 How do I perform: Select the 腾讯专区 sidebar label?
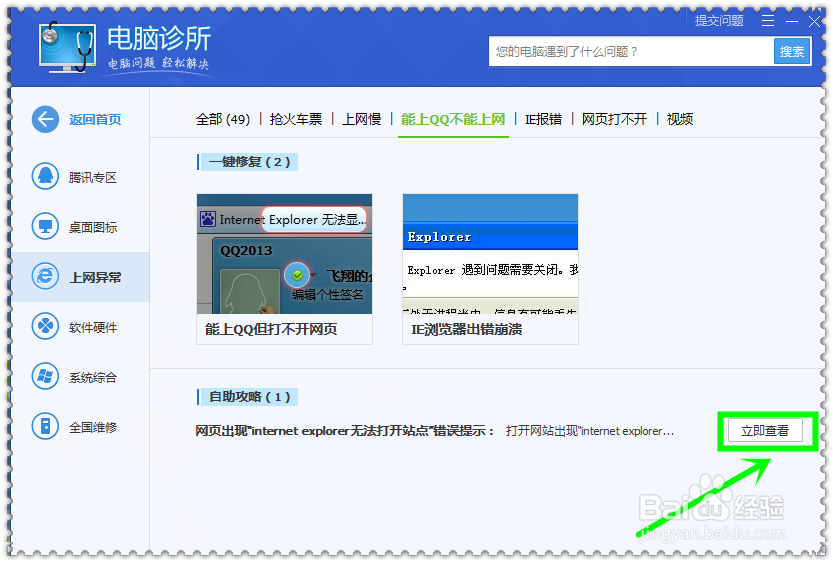coord(92,177)
